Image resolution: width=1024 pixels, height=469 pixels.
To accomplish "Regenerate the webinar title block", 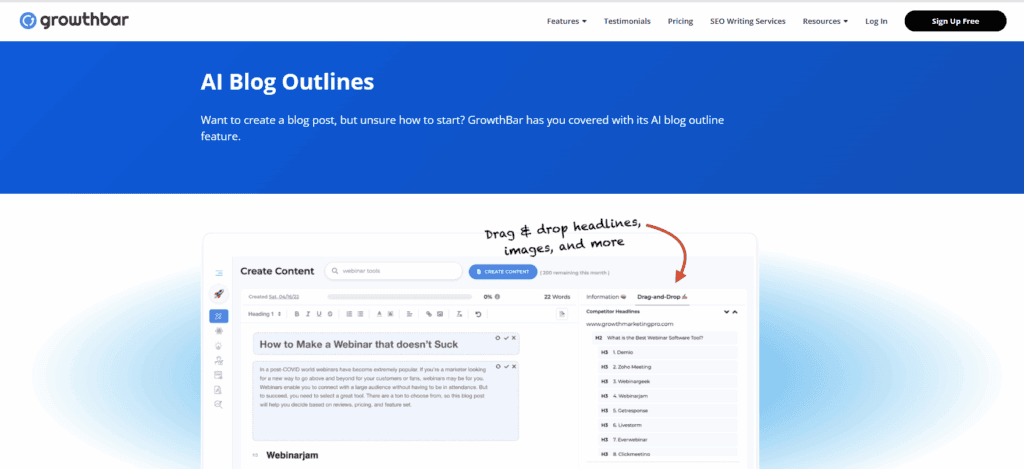I will pyautogui.click(x=498, y=338).
